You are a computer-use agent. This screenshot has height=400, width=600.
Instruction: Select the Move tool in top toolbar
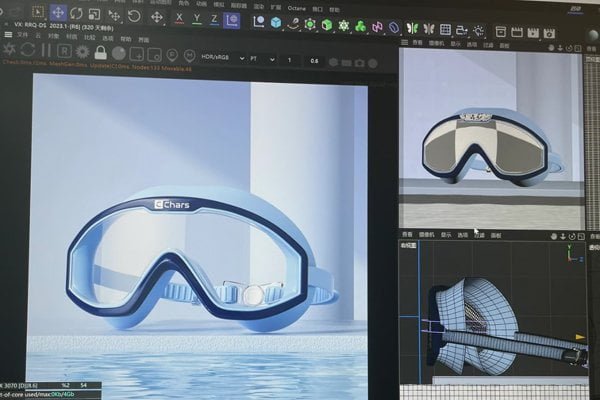[59, 14]
